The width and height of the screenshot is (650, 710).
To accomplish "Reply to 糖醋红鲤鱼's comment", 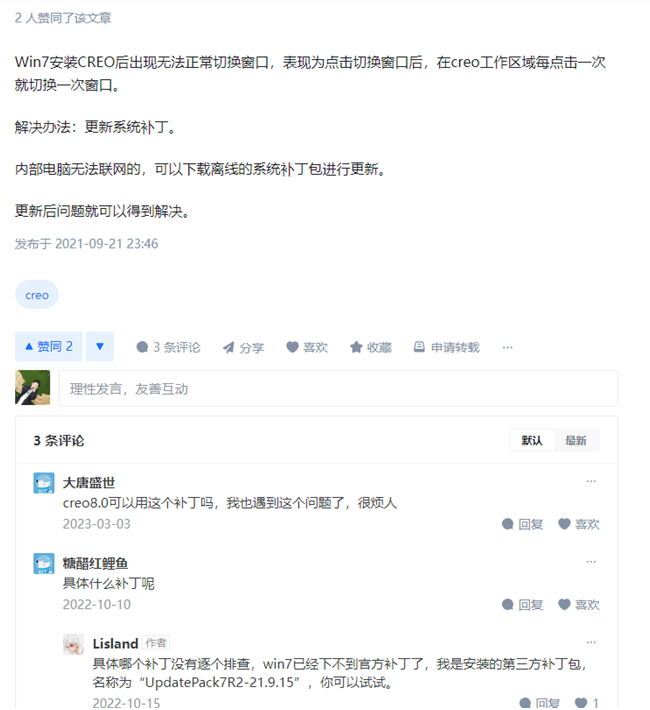I will coord(523,604).
